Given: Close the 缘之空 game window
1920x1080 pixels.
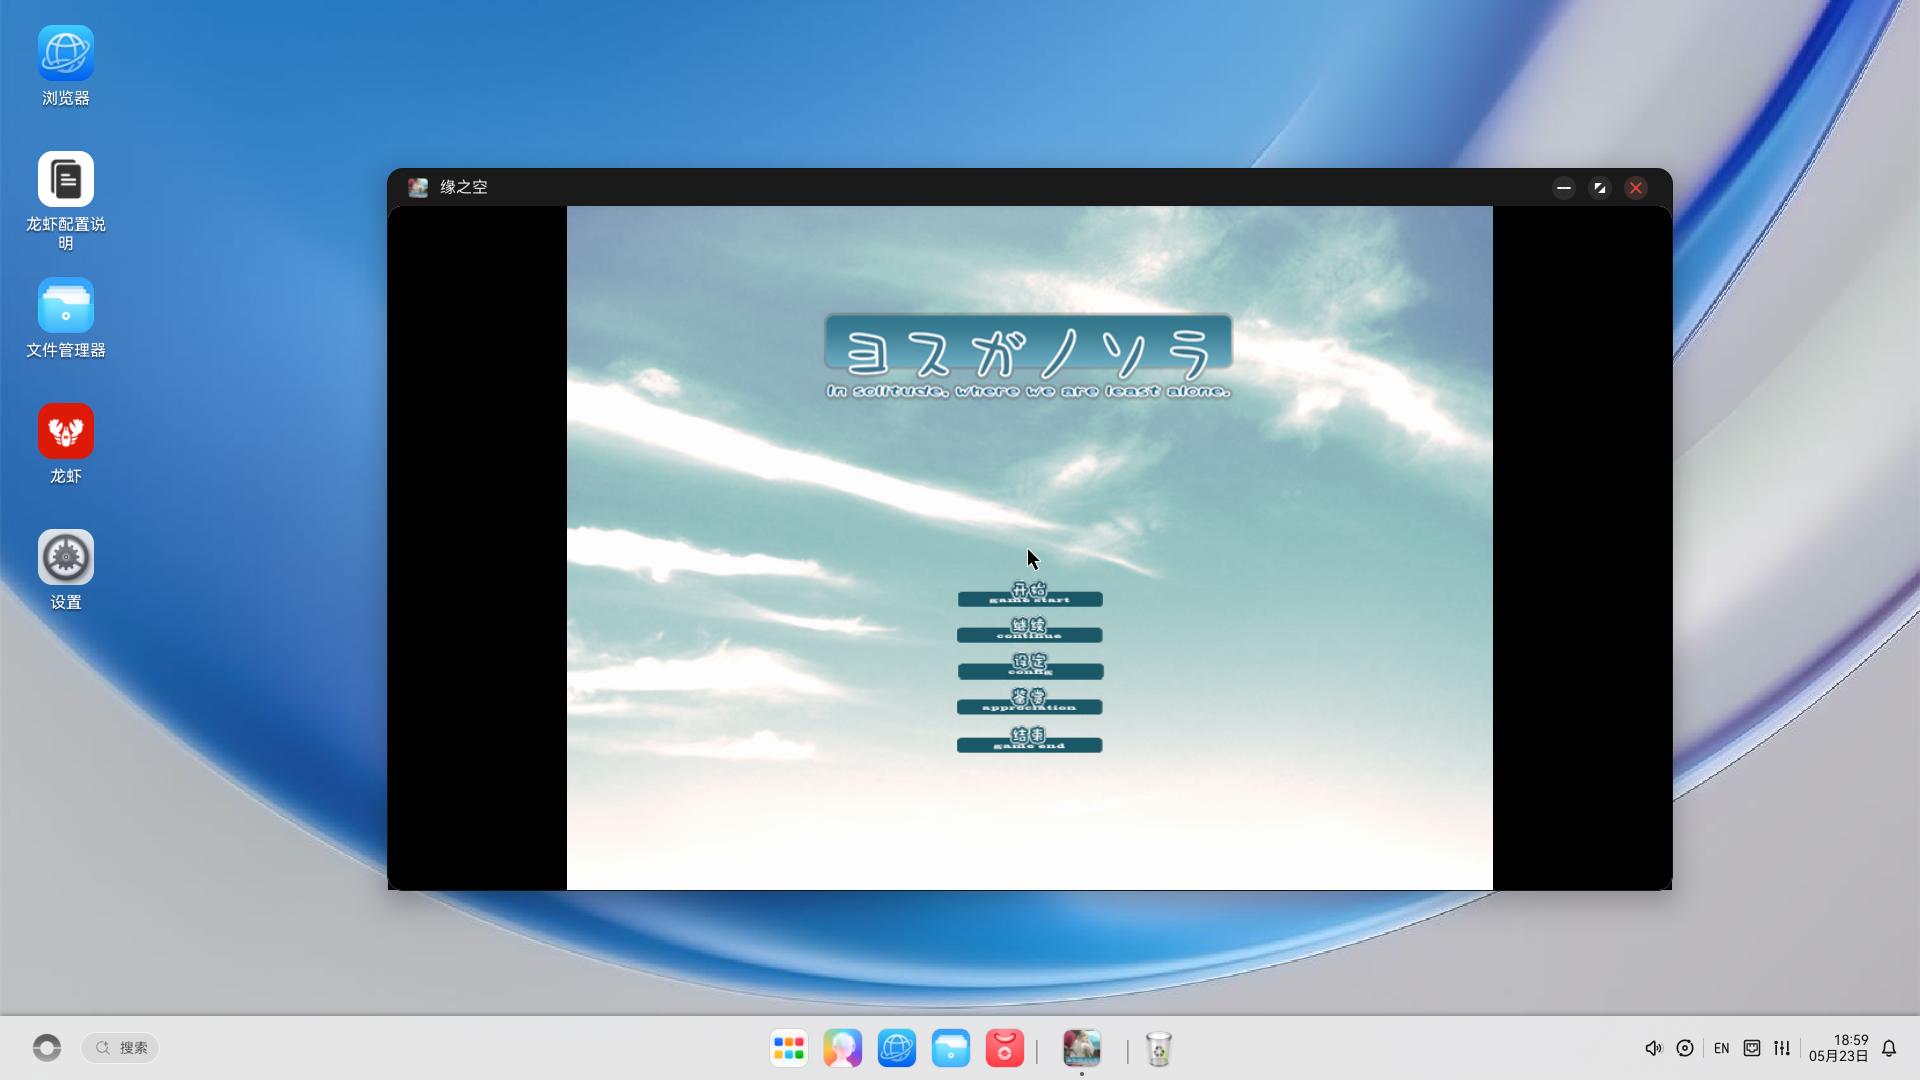Looking at the screenshot, I should (1636, 187).
